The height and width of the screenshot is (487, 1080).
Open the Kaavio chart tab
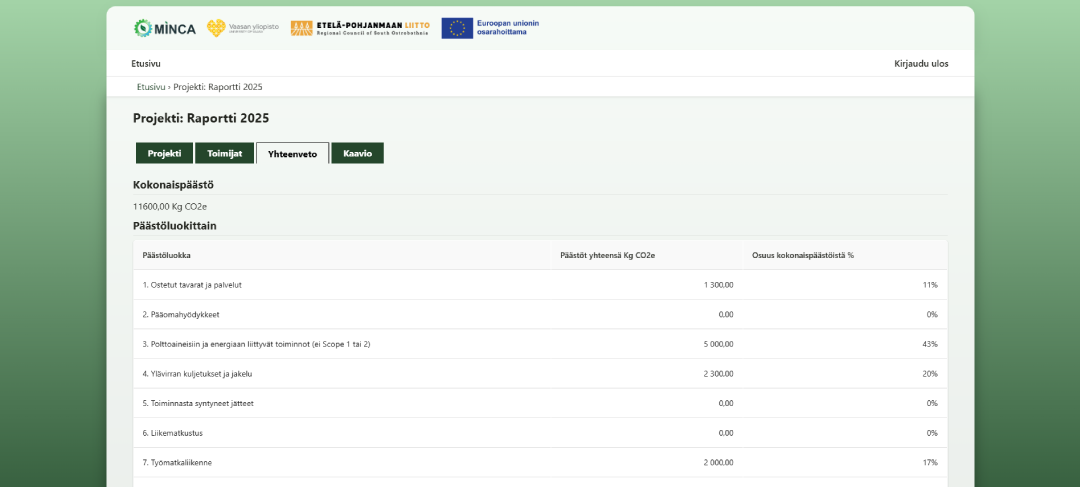[x=357, y=153]
